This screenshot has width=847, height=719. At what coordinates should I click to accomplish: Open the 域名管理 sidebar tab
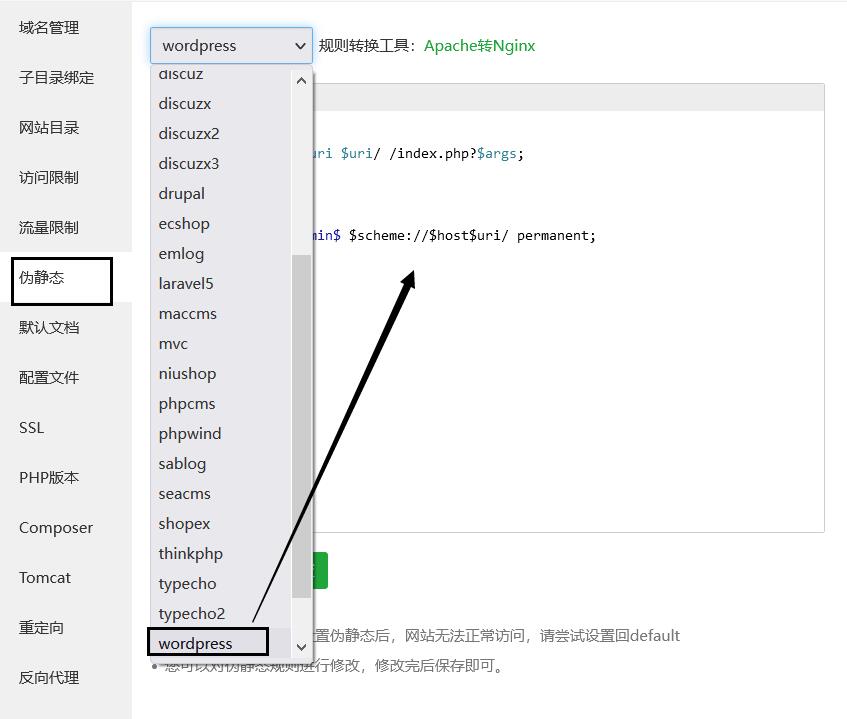49,28
